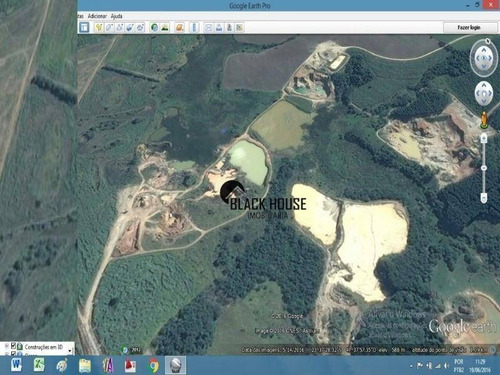This screenshot has height=375, width=500.
Task: Click the north N compass marker
Action: coord(488,41)
